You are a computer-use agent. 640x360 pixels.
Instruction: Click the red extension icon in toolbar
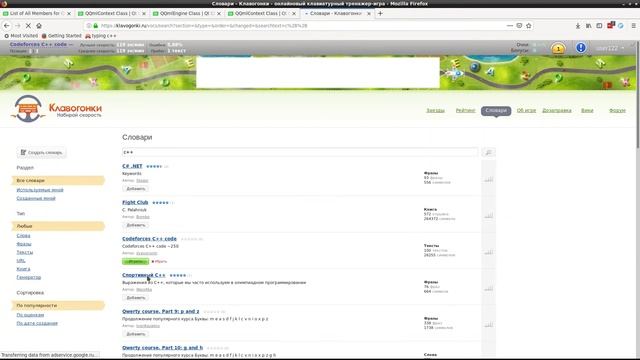pyautogui.click(x=611, y=25)
